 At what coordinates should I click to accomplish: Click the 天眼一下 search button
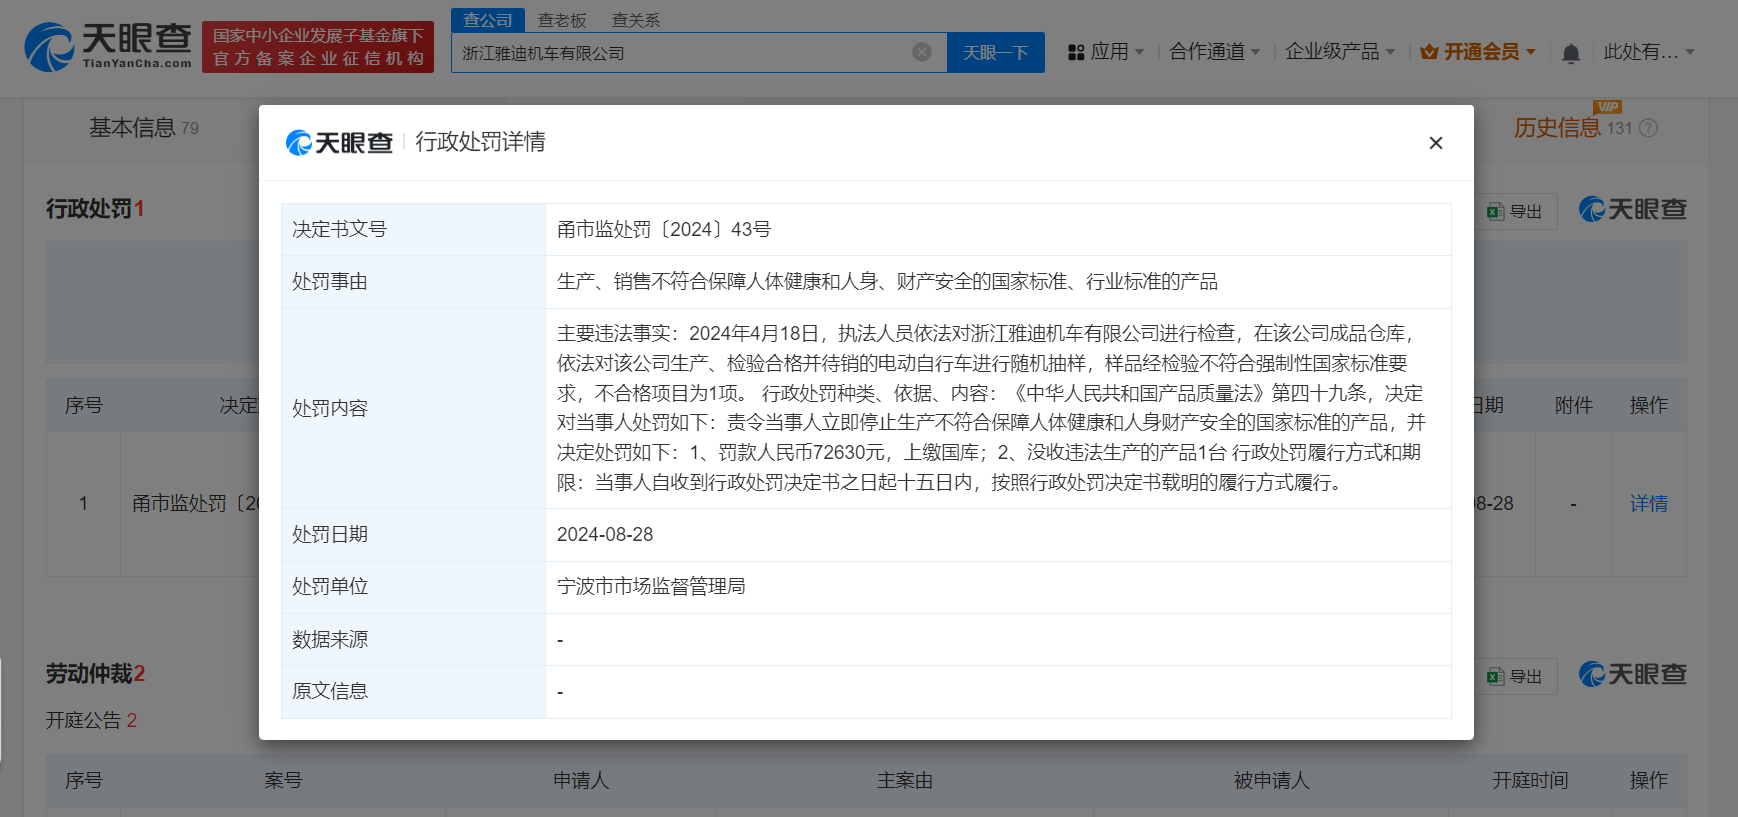(x=995, y=52)
